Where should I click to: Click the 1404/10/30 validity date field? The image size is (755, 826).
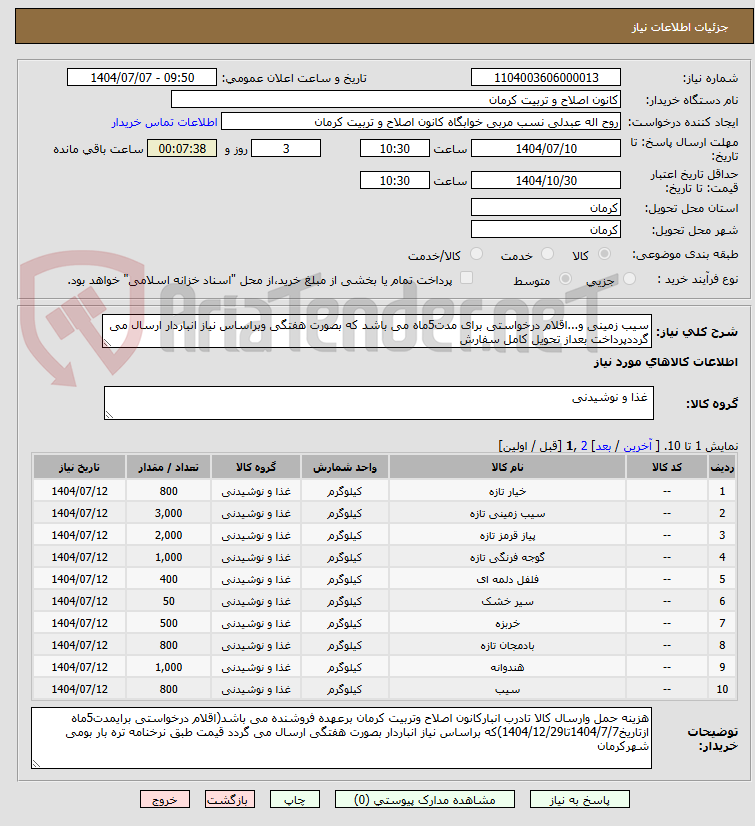(546, 181)
